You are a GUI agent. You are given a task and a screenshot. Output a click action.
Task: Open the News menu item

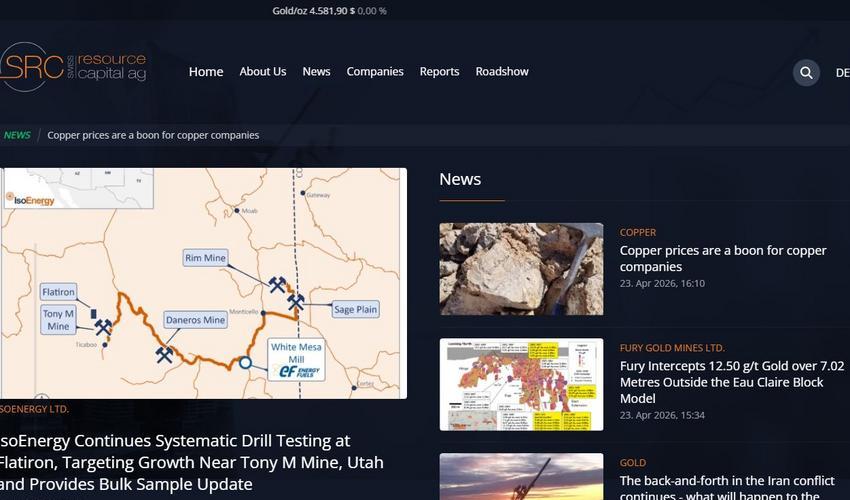pyautogui.click(x=317, y=72)
